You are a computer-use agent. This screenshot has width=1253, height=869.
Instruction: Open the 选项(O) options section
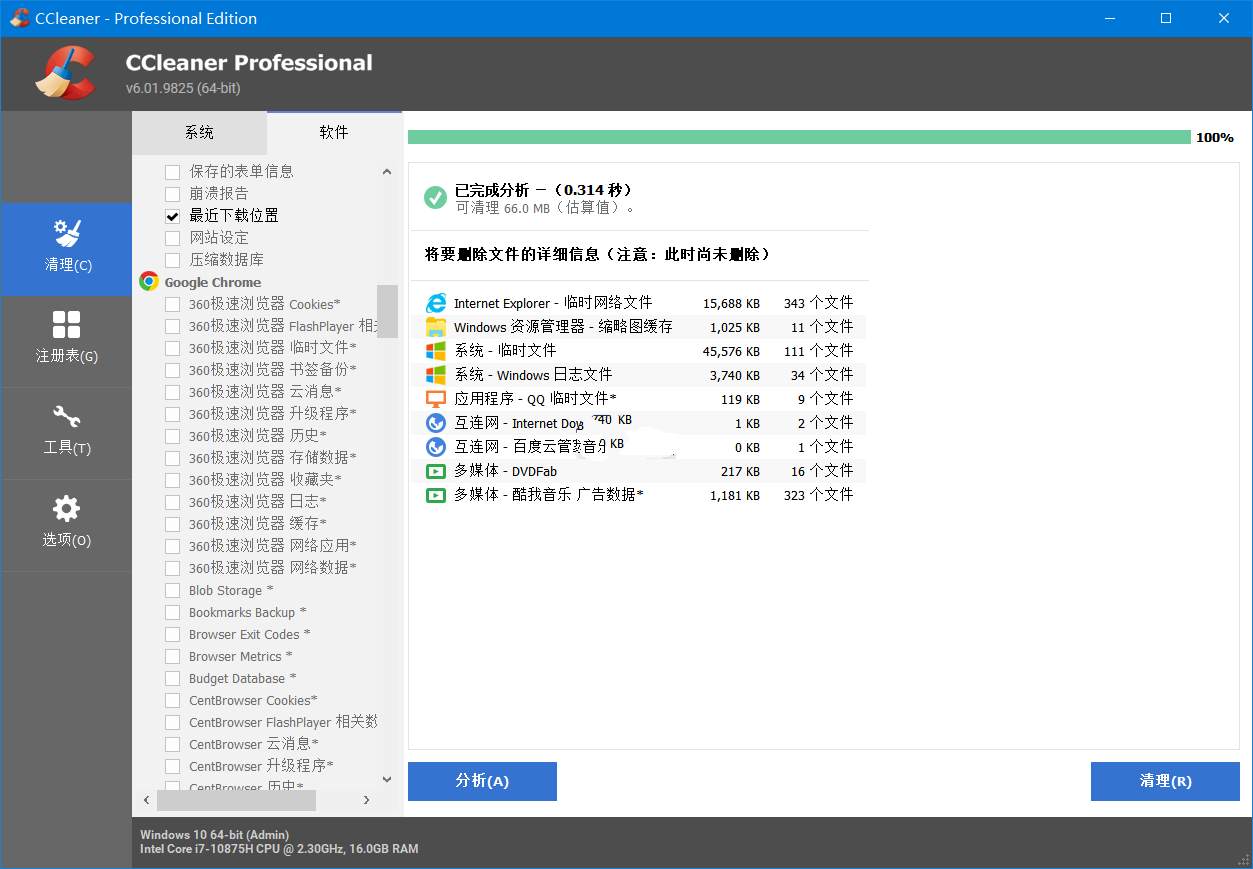(x=66, y=524)
